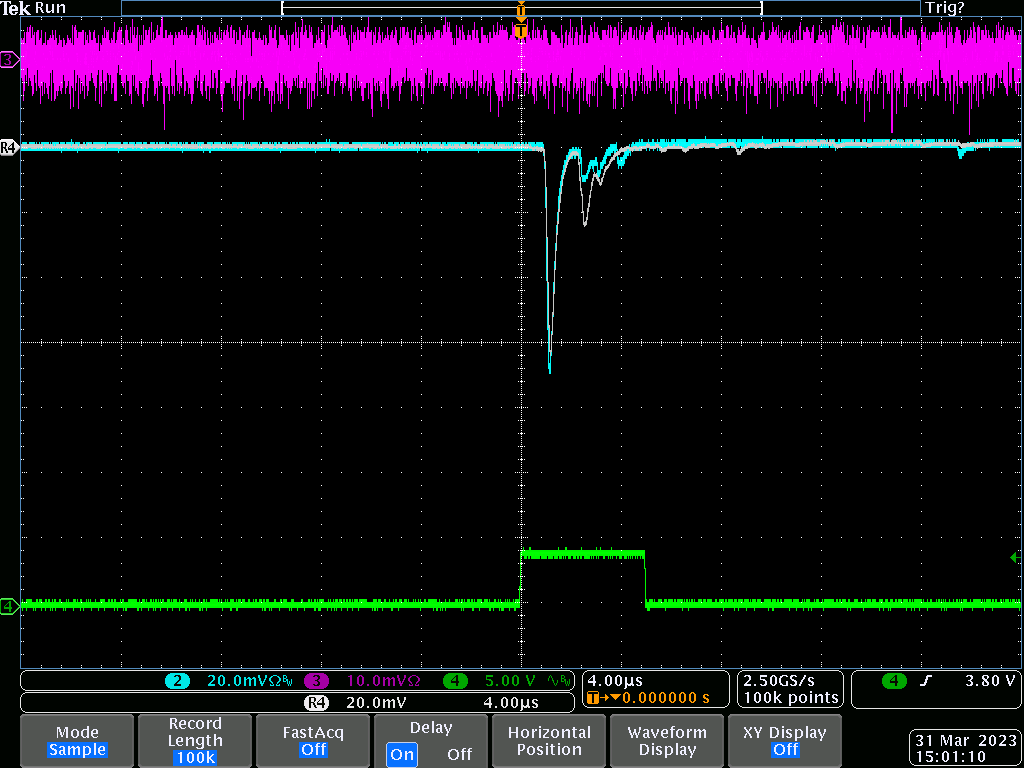Click the Run acquisition status label
The width and height of the screenshot is (1024, 768).
pos(49,8)
